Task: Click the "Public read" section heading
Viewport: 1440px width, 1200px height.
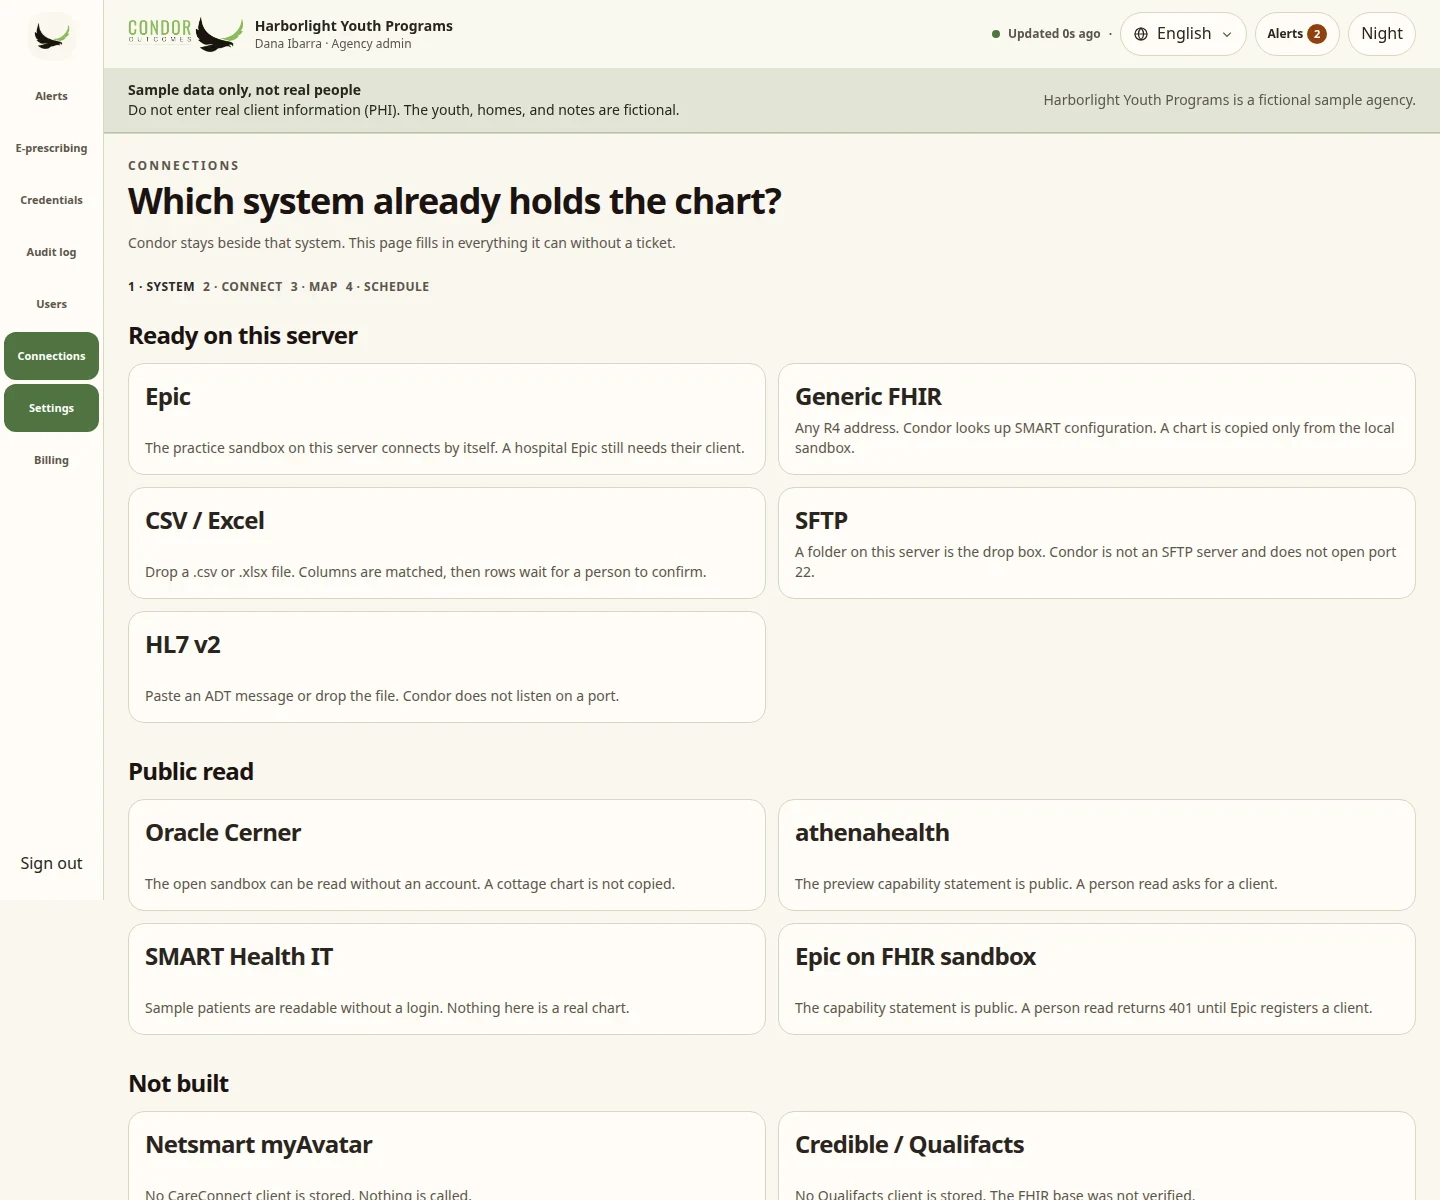Action: pos(191,772)
